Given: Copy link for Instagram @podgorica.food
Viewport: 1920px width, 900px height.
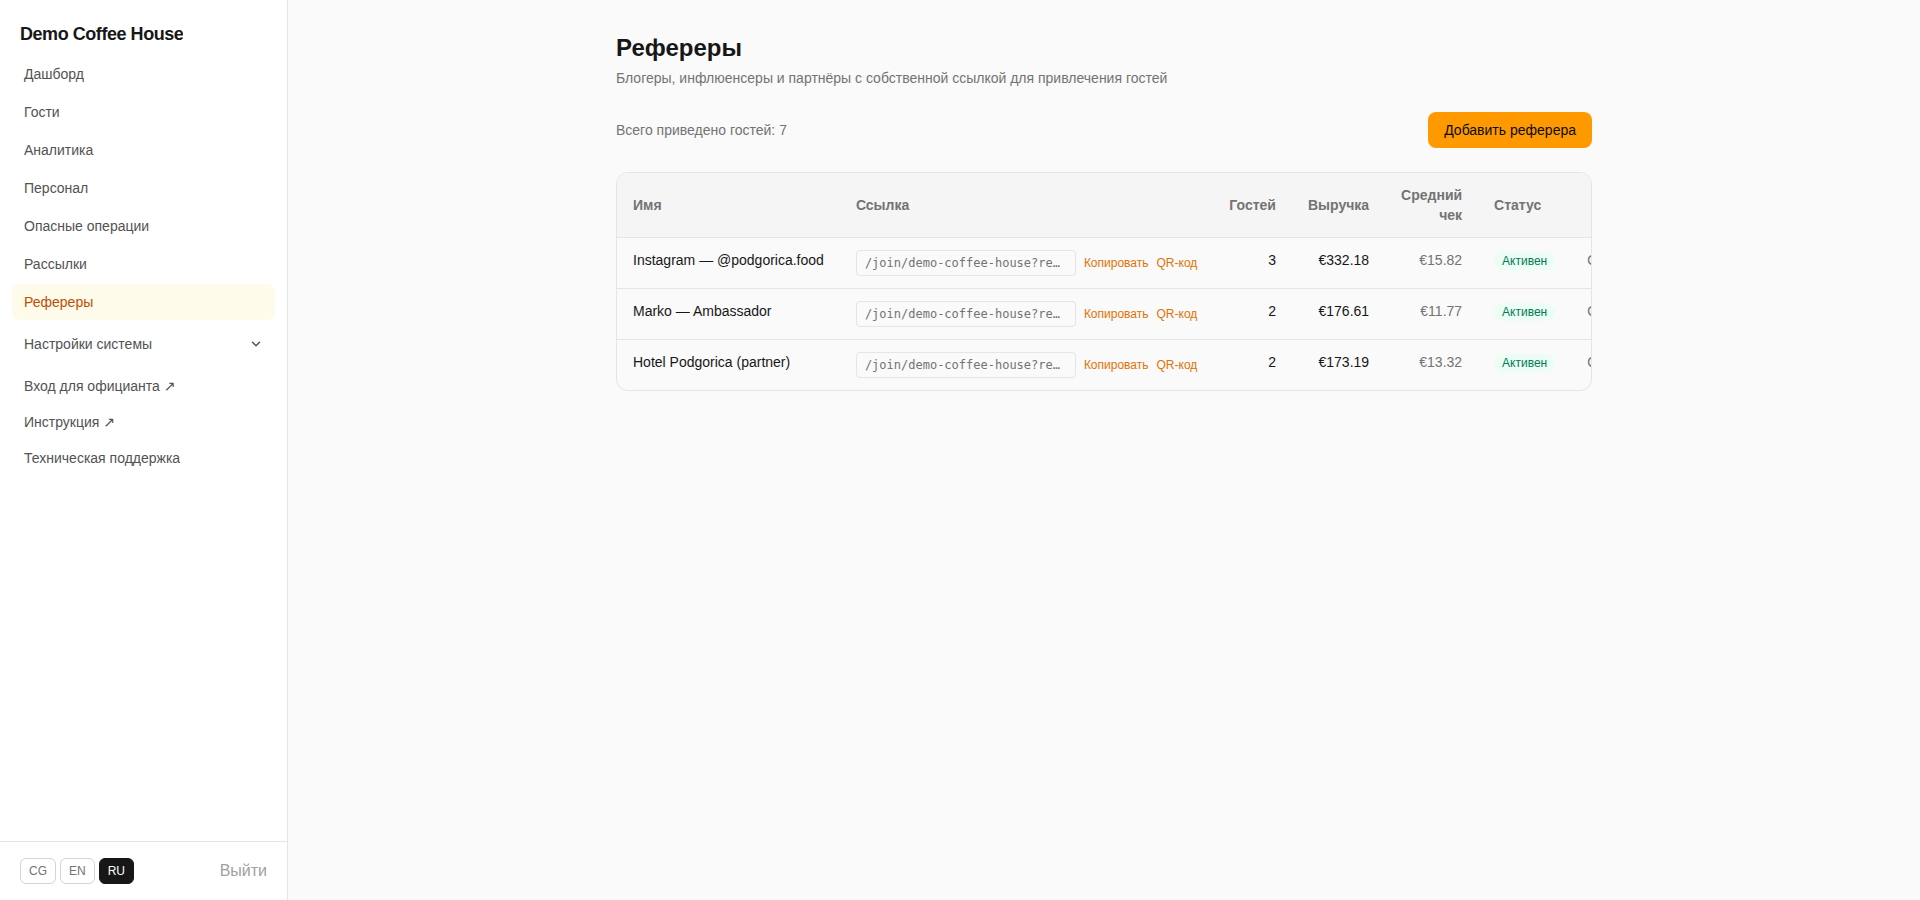Looking at the screenshot, I should tap(1116, 263).
